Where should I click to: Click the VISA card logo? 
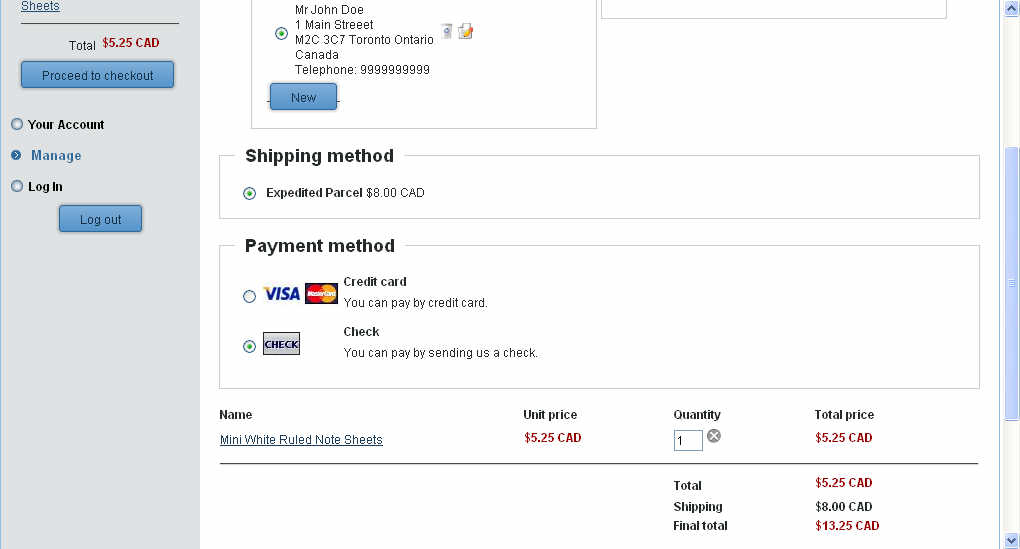click(281, 294)
